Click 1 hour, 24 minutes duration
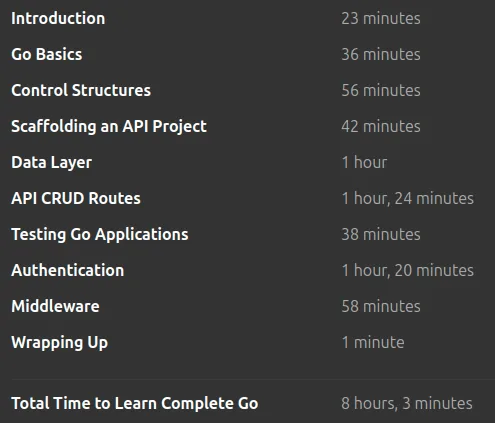The image size is (495, 423). pyautogui.click(x=408, y=198)
